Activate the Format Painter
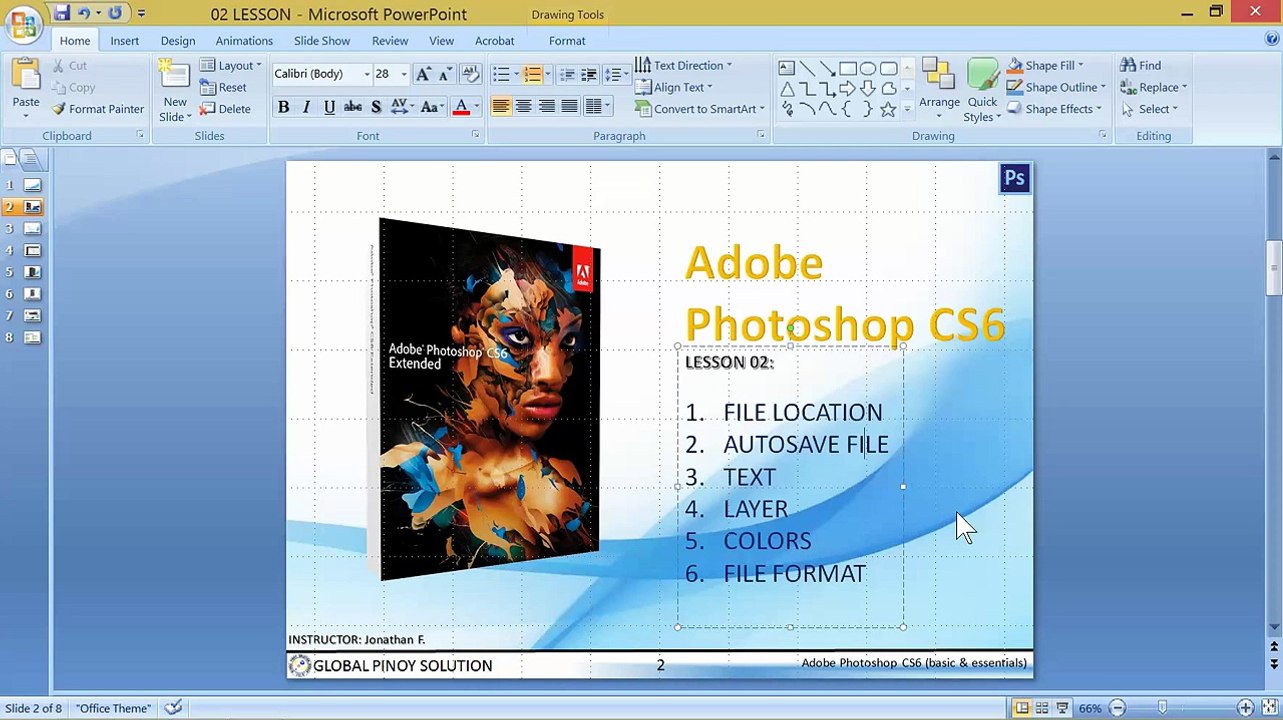1283x720 pixels. pos(98,109)
